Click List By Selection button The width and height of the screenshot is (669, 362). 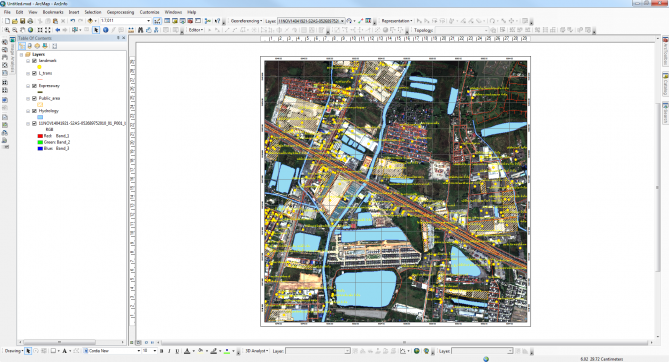point(45,46)
